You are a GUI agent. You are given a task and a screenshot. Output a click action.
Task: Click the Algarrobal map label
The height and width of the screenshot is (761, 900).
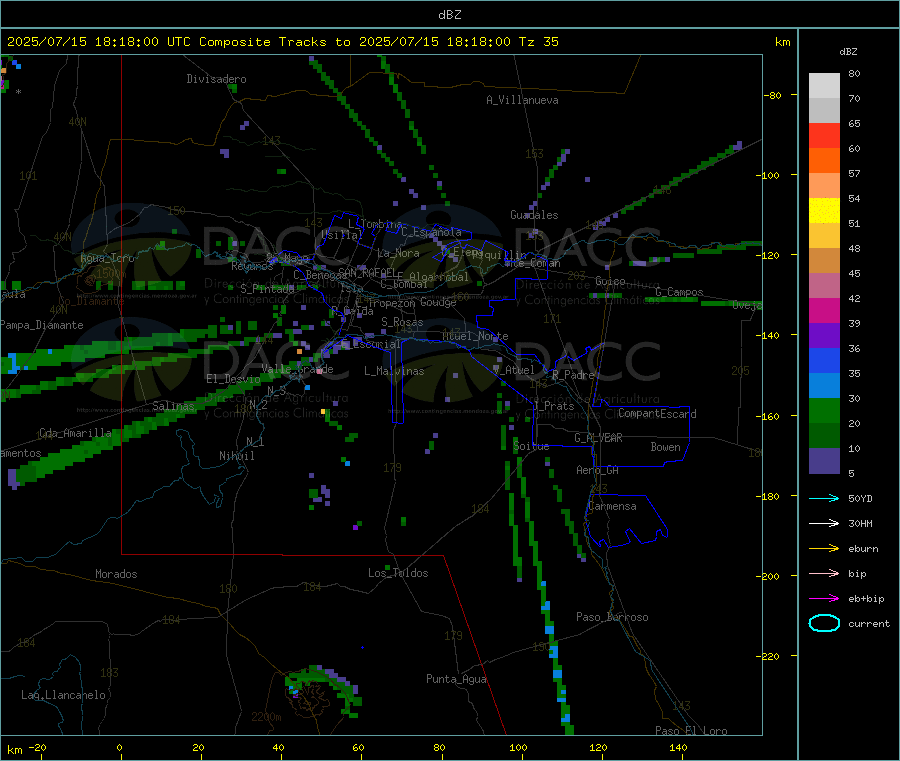point(439,277)
